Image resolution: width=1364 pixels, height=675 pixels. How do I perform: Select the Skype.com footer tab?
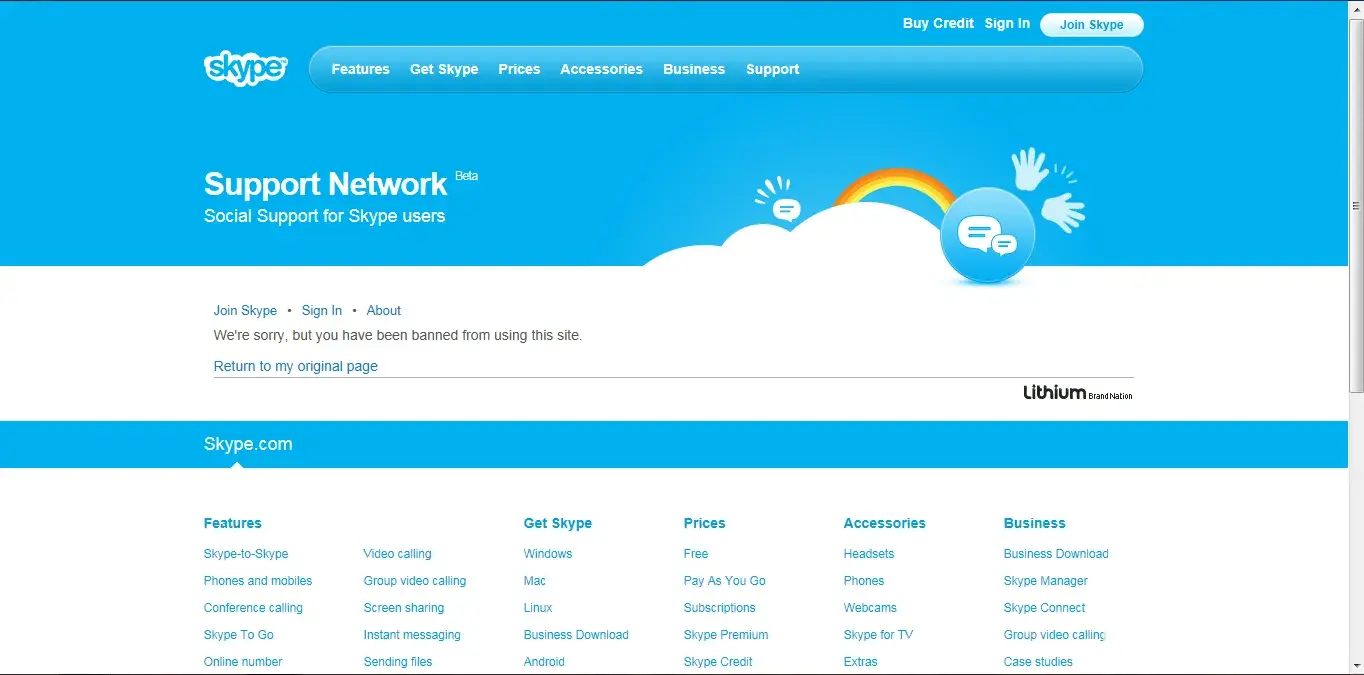click(248, 444)
